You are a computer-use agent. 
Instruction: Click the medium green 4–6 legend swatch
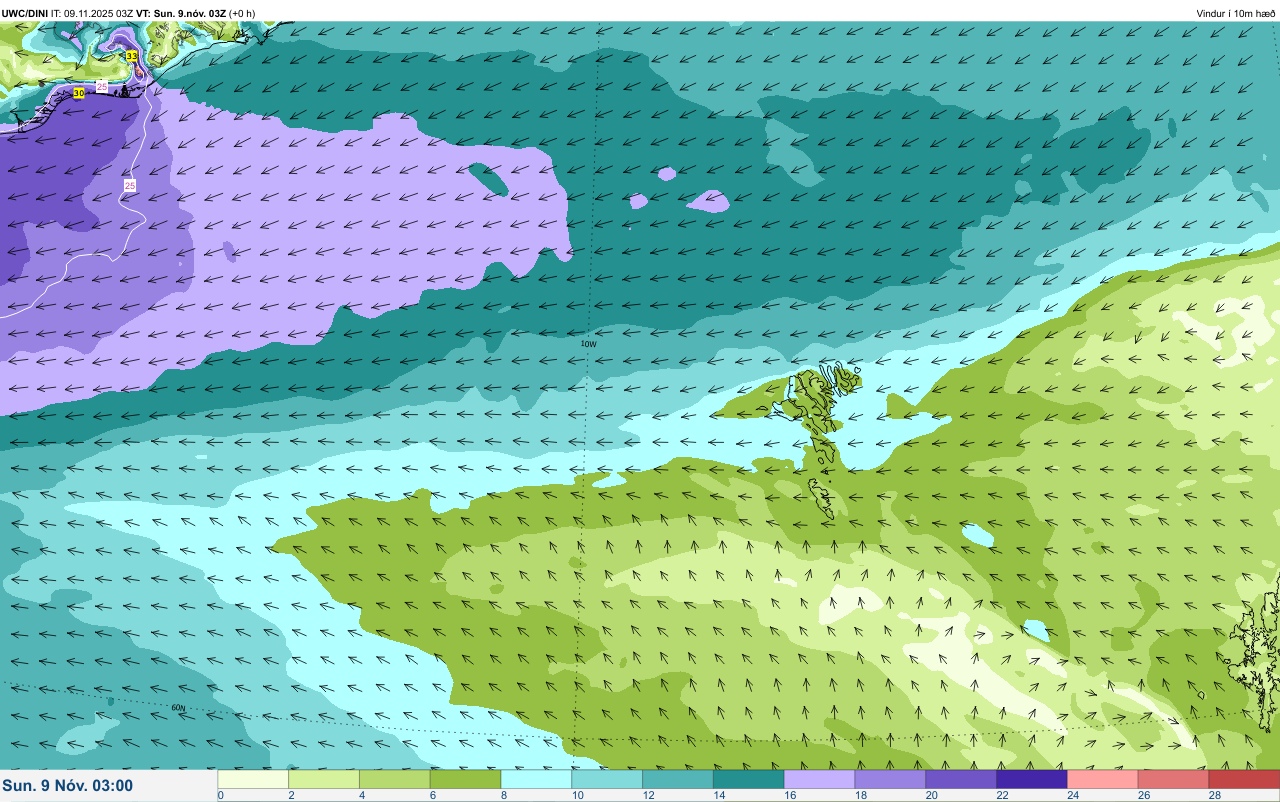(x=395, y=779)
